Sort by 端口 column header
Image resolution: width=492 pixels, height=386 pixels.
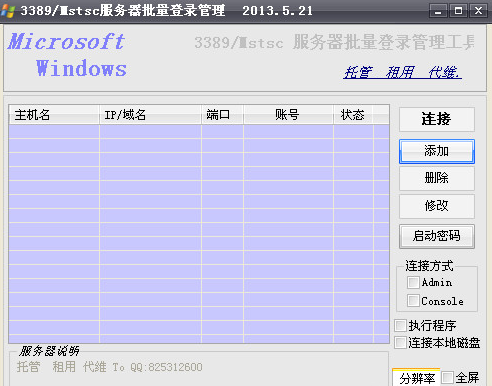[222, 115]
